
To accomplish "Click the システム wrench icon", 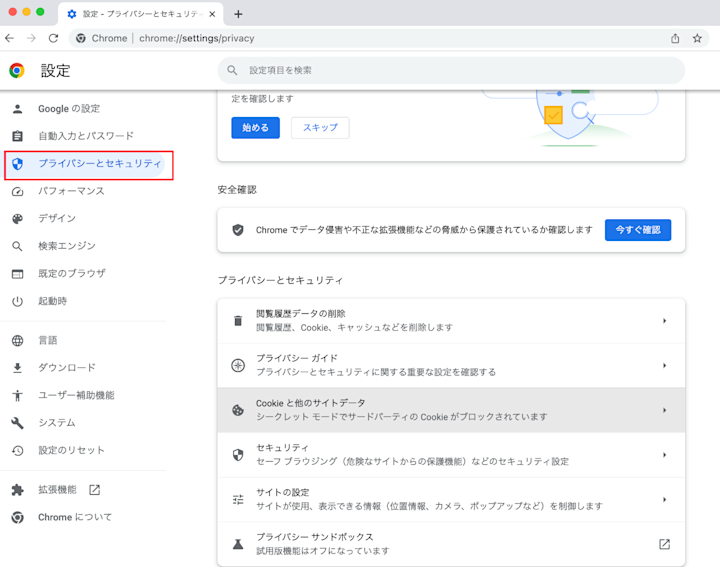I will [17, 423].
